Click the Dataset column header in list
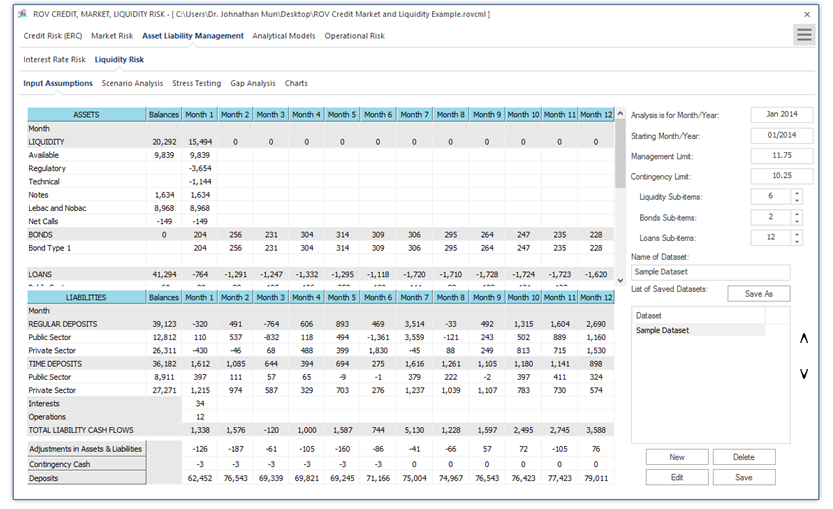The width and height of the screenshot is (833, 509). [699, 316]
